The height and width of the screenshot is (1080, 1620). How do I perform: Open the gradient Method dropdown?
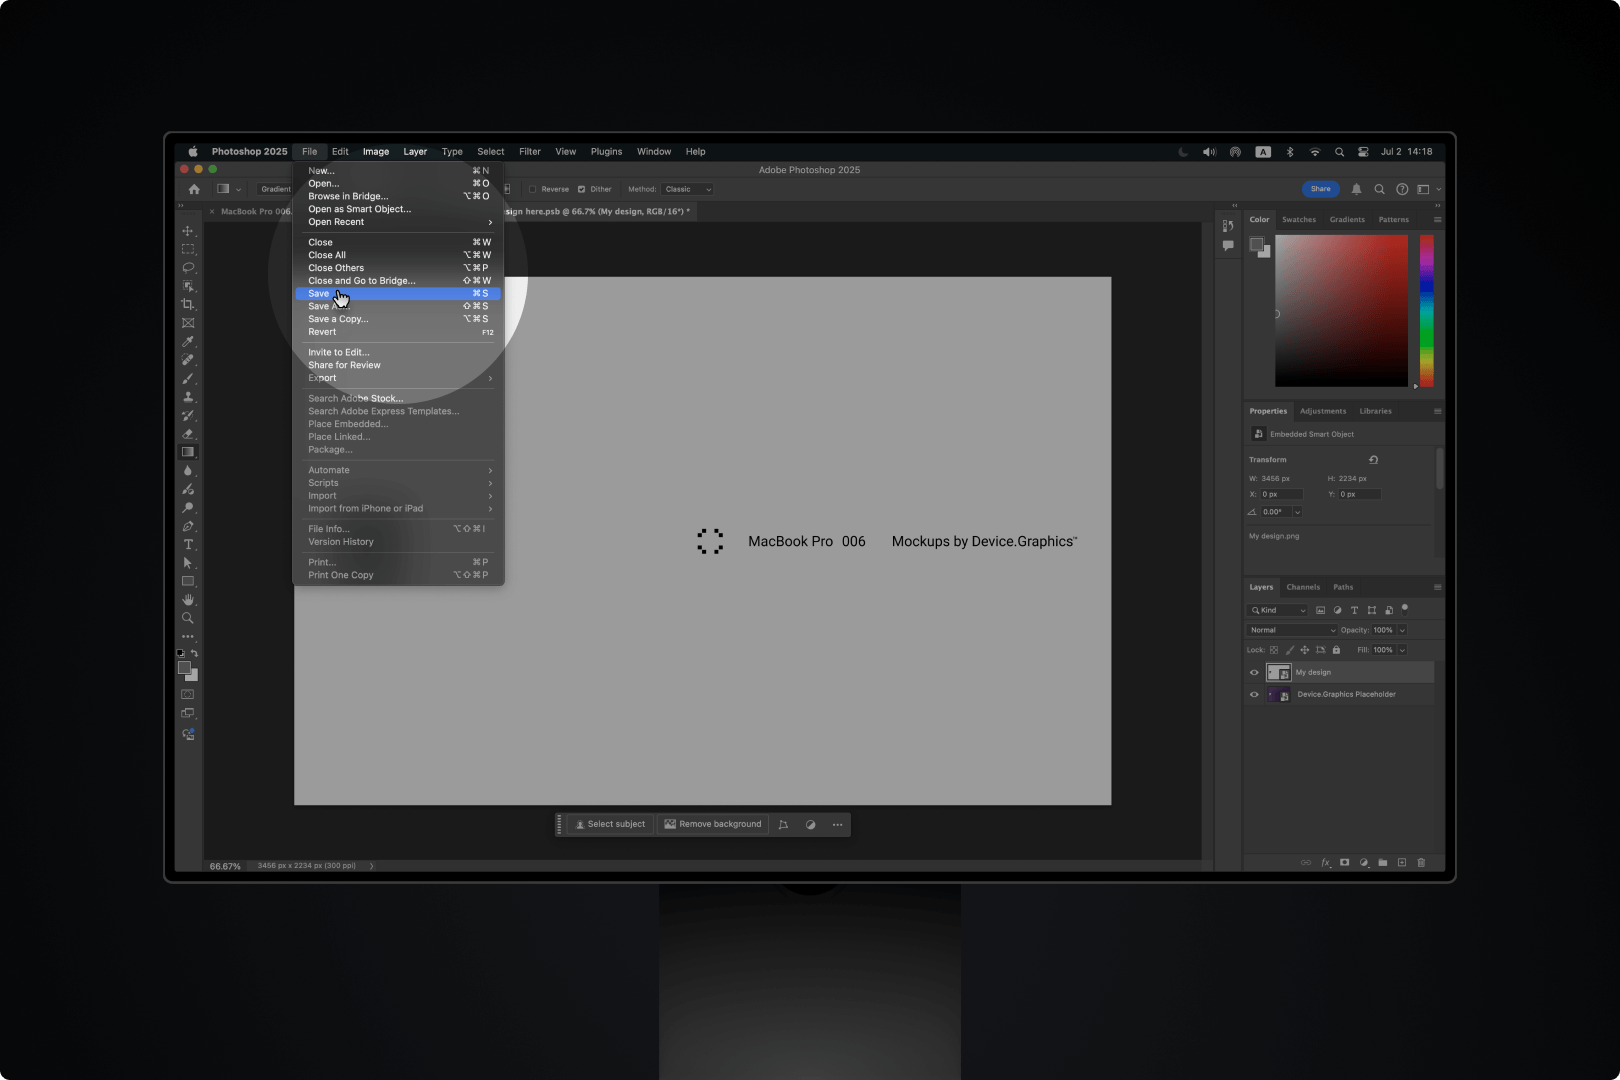pyautogui.click(x=688, y=189)
